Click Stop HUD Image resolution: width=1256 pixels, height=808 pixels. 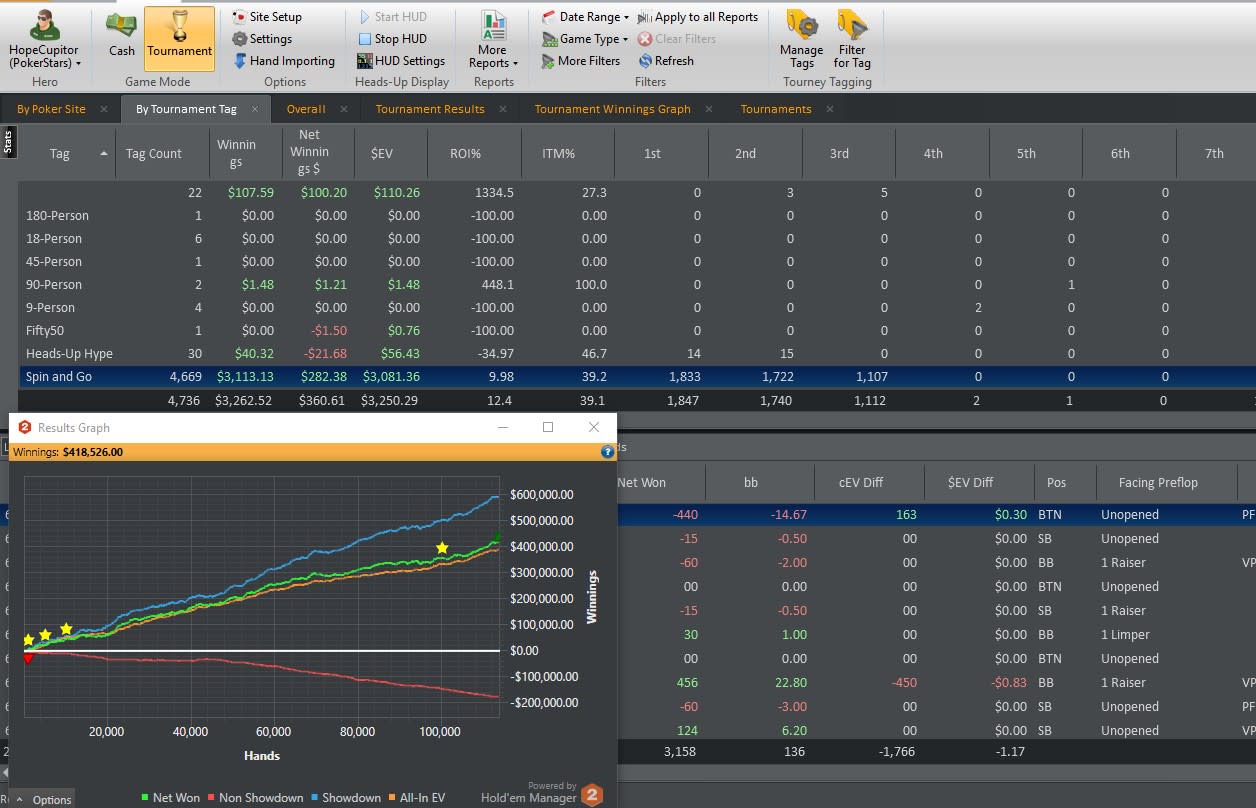pos(392,39)
